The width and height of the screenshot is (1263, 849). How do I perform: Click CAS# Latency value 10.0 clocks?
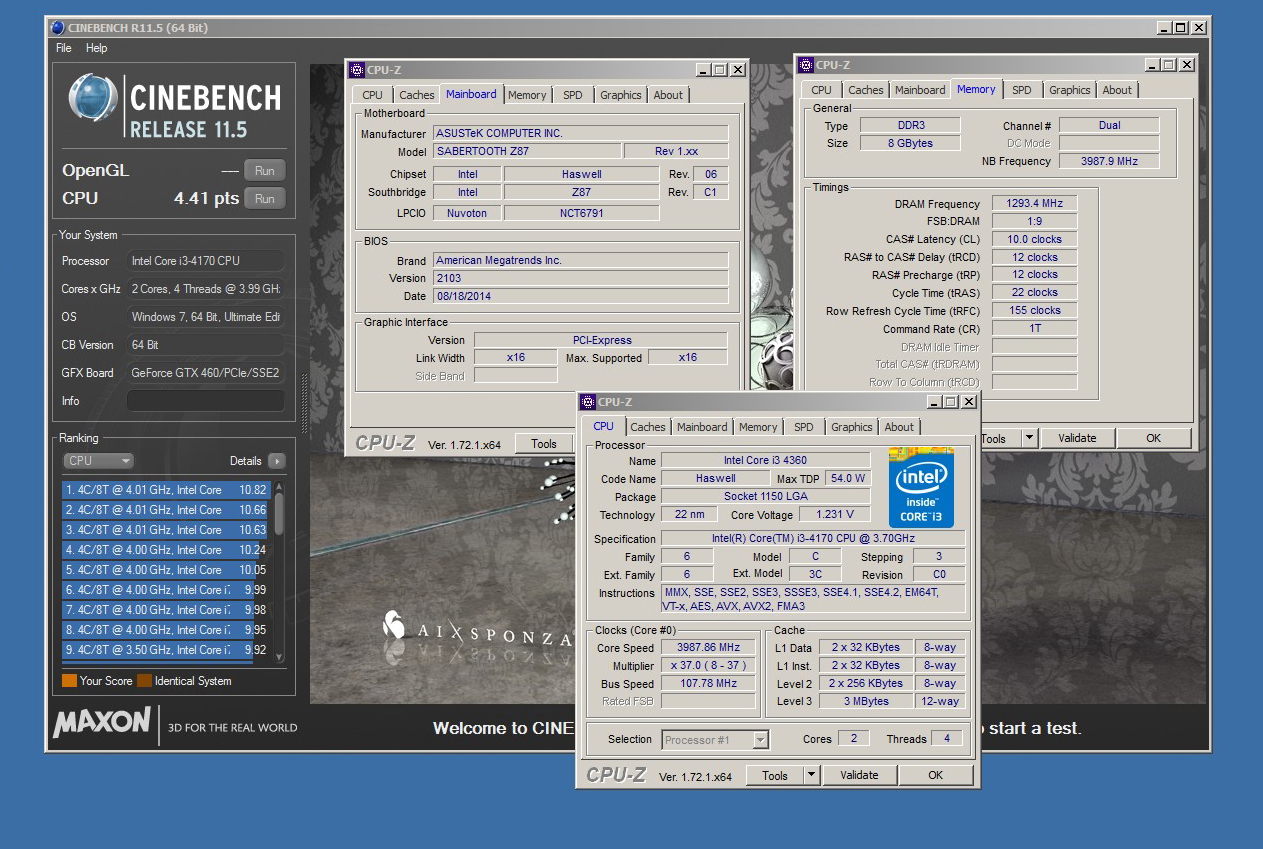click(x=1034, y=239)
